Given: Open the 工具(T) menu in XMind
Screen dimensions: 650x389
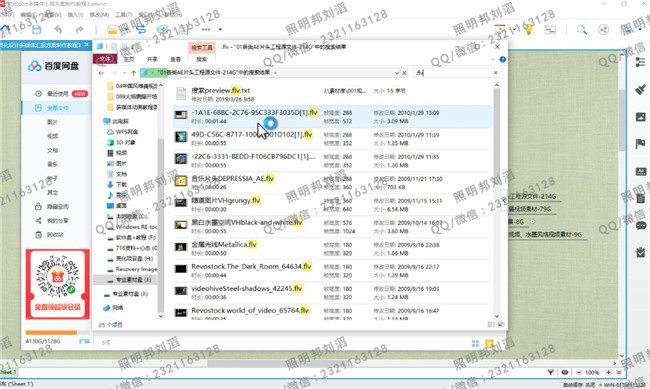Looking at the screenshot, I should tap(123, 15).
